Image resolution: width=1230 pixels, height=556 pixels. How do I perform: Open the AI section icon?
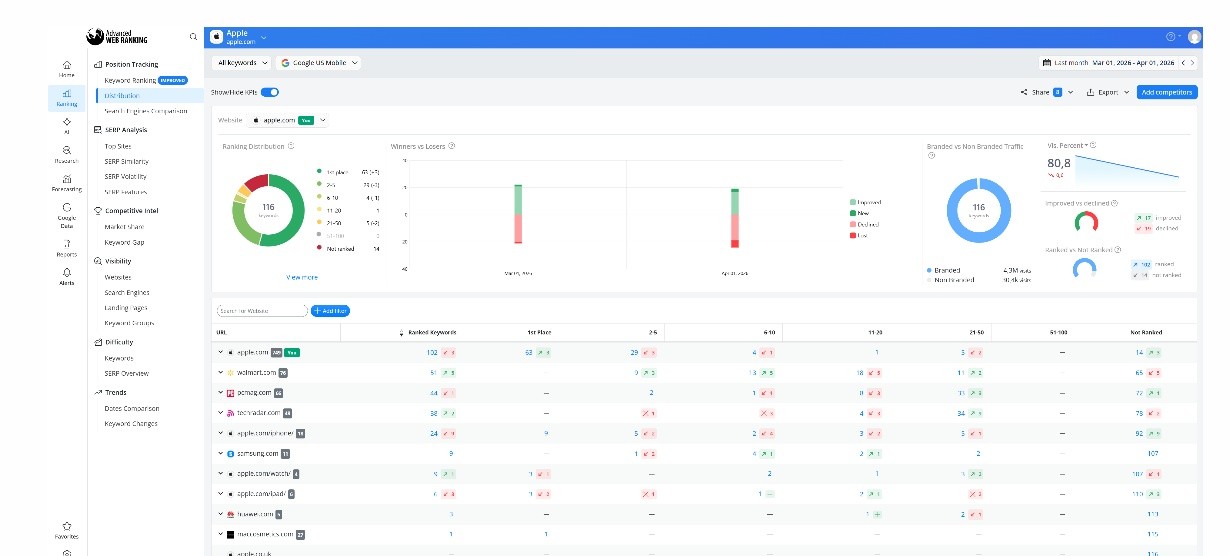(66, 122)
